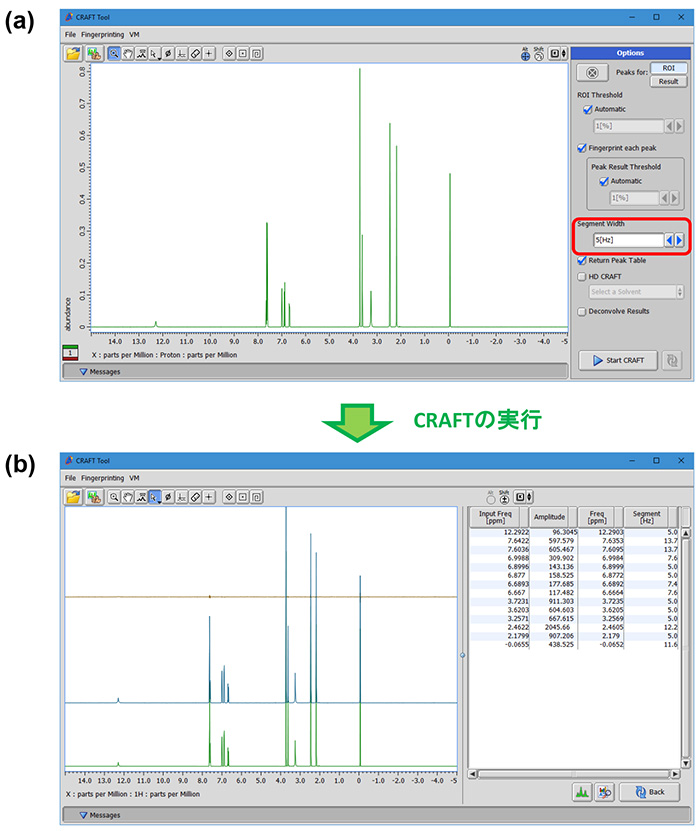Image resolution: width=700 pixels, height=831 pixels.
Task: Click the refresh icon beside Start CRAFT
Action: [672, 360]
